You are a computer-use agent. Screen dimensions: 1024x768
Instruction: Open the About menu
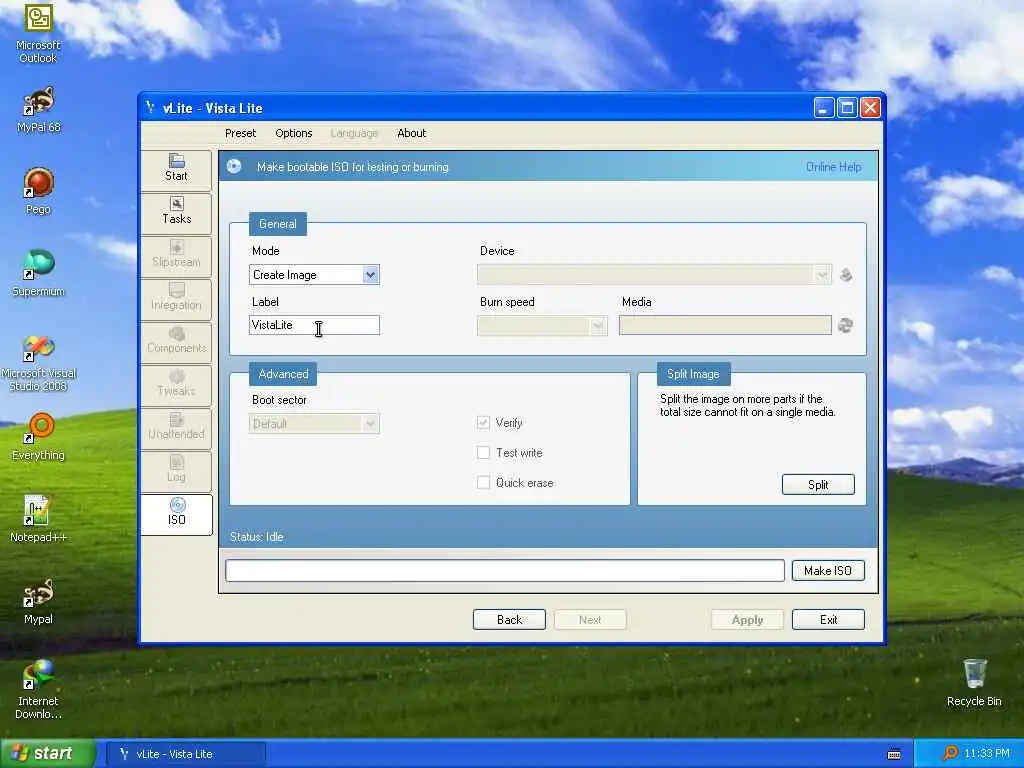(411, 133)
